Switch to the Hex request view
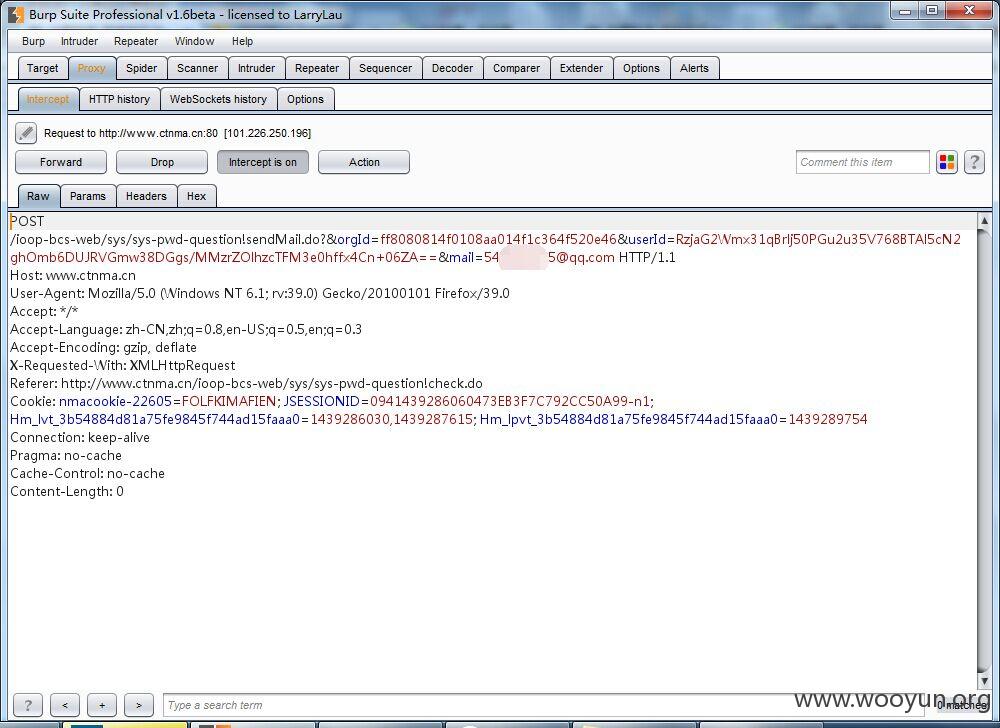Image resolution: width=1000 pixels, height=728 pixels. (196, 196)
